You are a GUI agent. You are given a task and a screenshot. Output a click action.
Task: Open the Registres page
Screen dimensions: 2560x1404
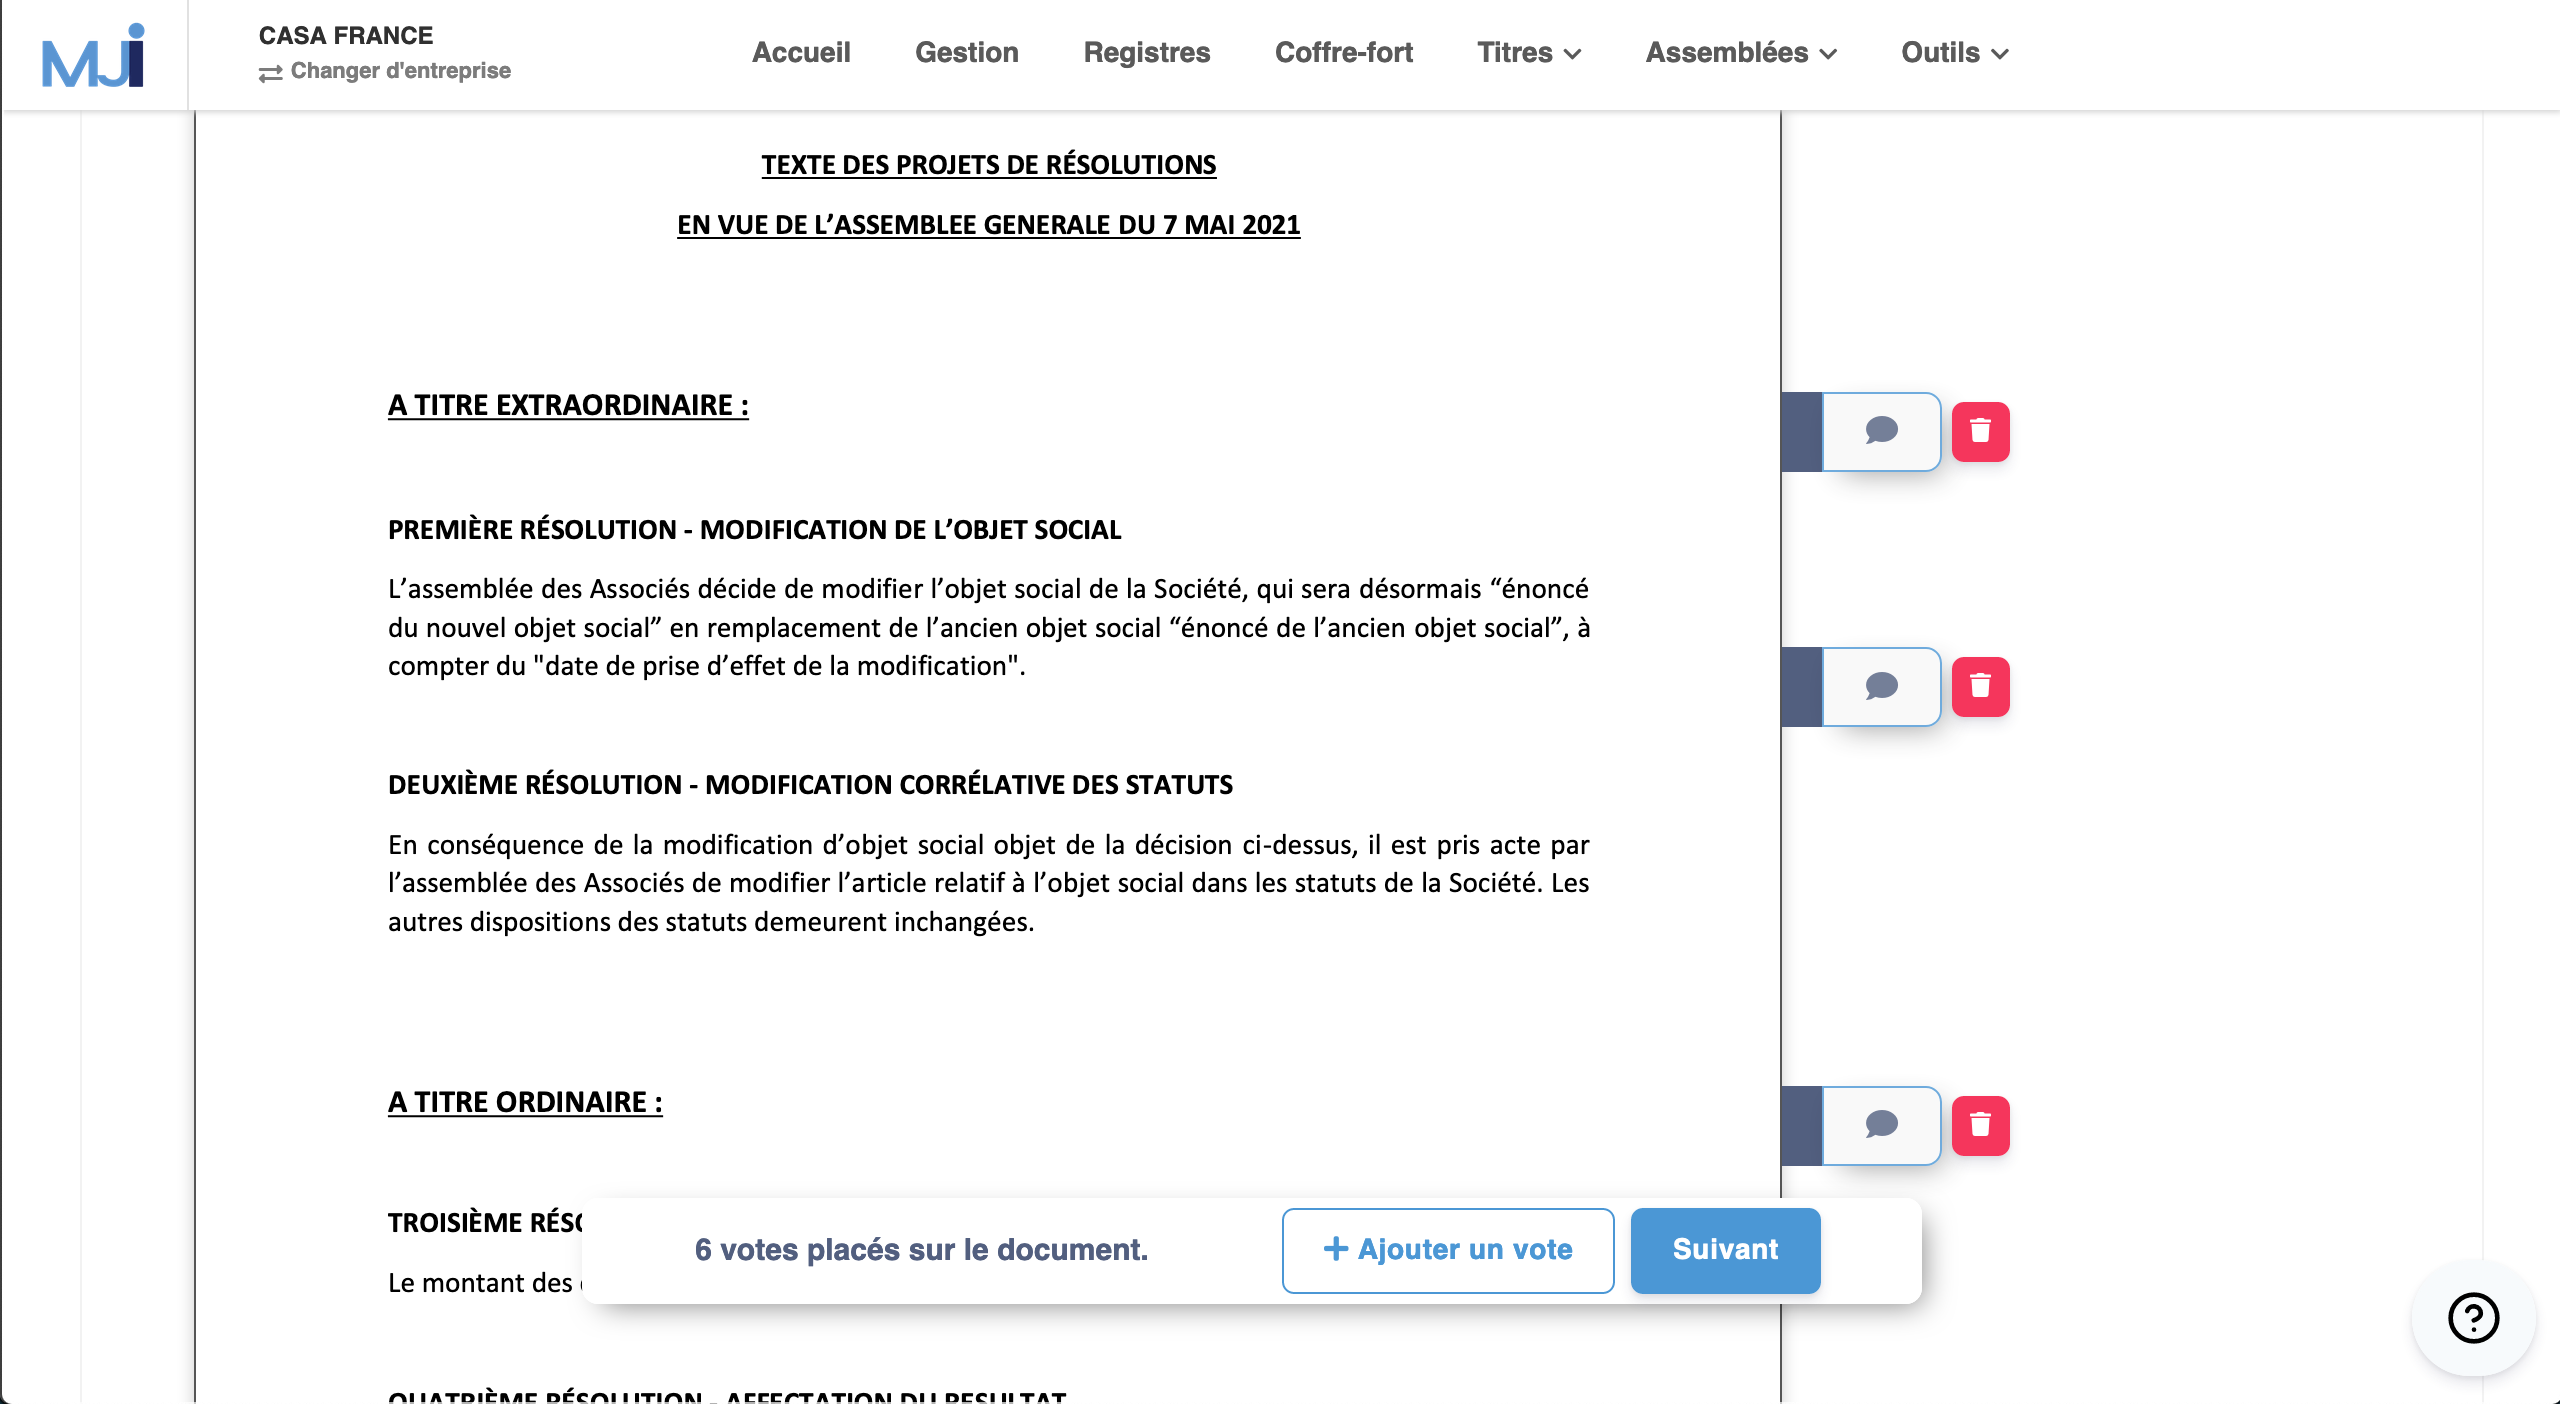(x=1146, y=52)
